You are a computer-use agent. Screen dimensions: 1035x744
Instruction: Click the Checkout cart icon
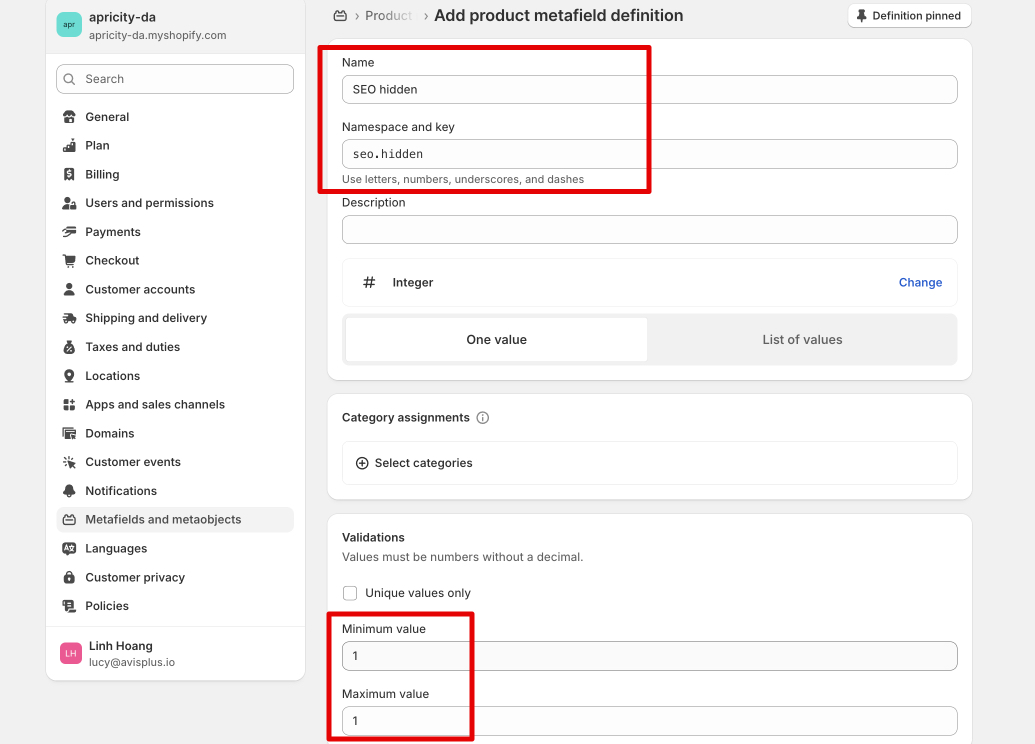(69, 261)
